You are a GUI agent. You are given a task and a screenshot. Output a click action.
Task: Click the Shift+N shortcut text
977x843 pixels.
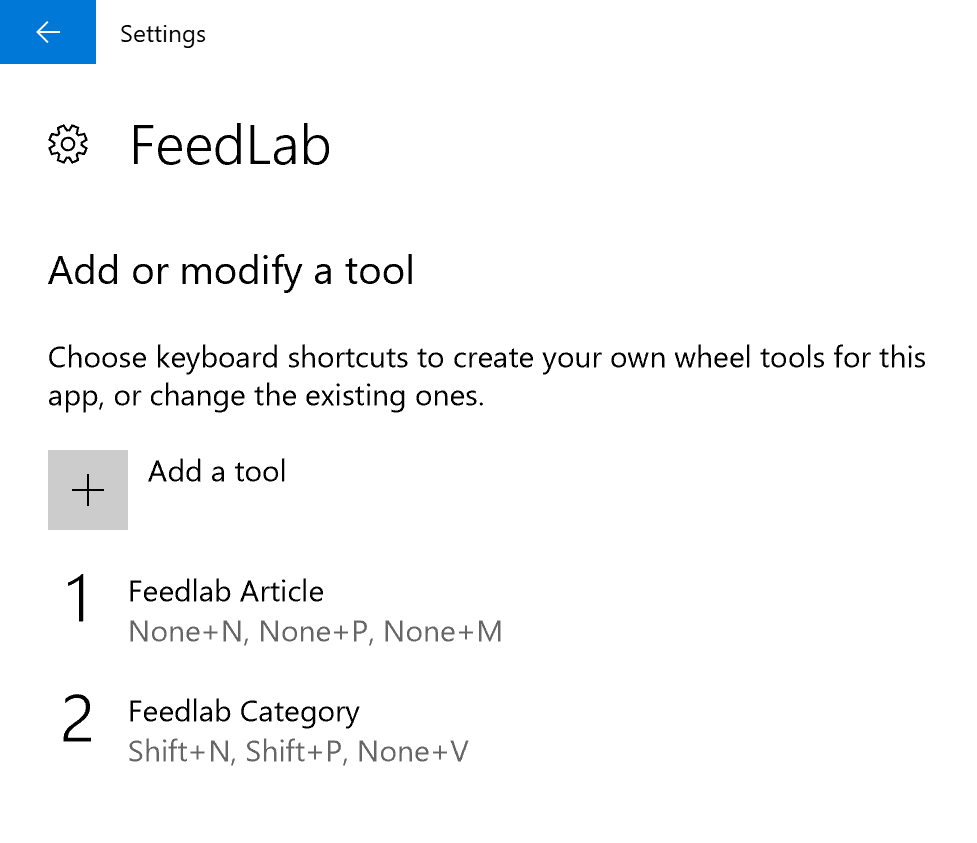tap(181, 751)
